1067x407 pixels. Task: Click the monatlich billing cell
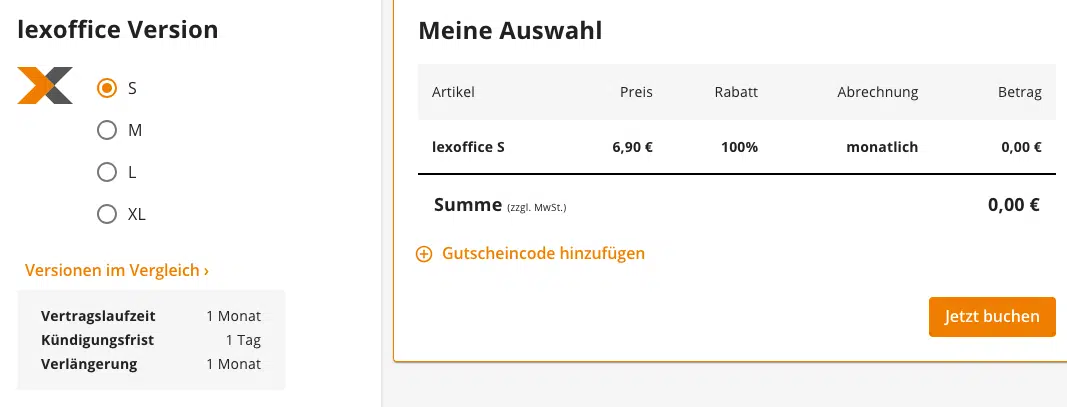coord(881,147)
